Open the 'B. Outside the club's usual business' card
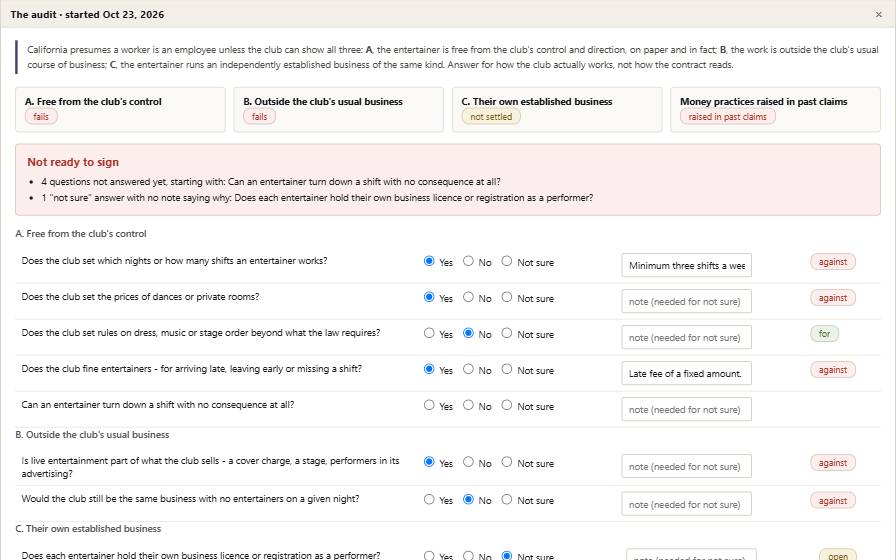 (338, 109)
